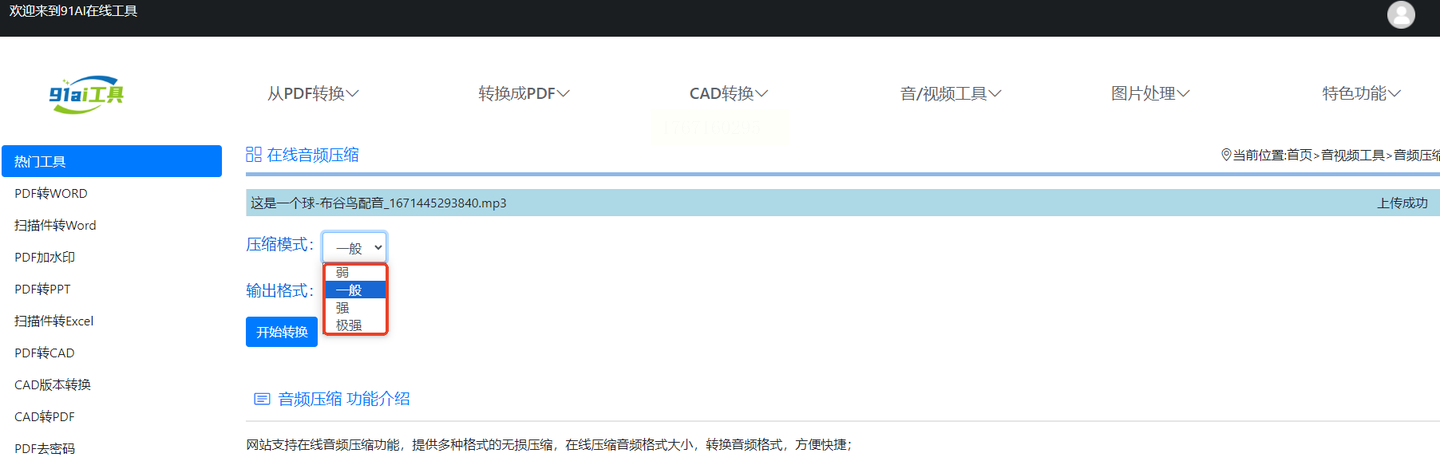Choose the 弱 compression option
The width and height of the screenshot is (1440, 469).
[355, 272]
